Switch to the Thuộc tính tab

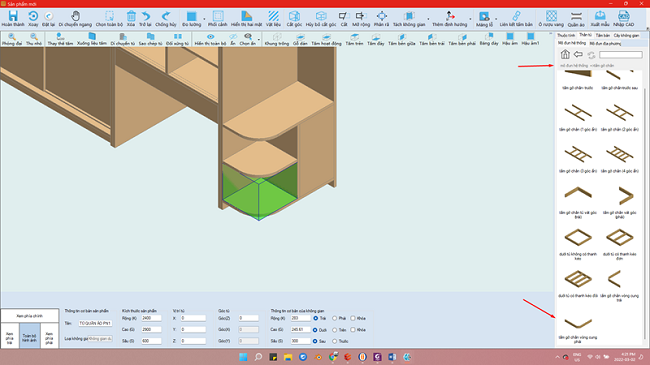pos(566,36)
